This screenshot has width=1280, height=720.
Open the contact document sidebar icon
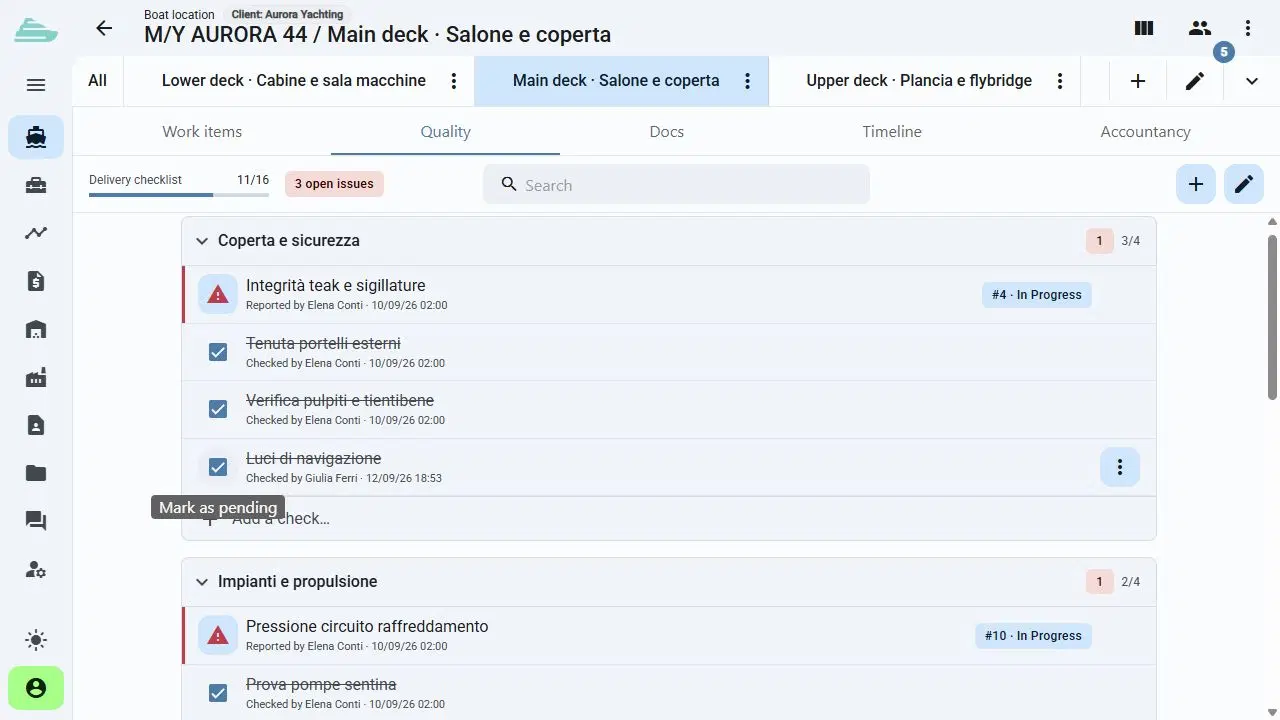click(x=36, y=425)
